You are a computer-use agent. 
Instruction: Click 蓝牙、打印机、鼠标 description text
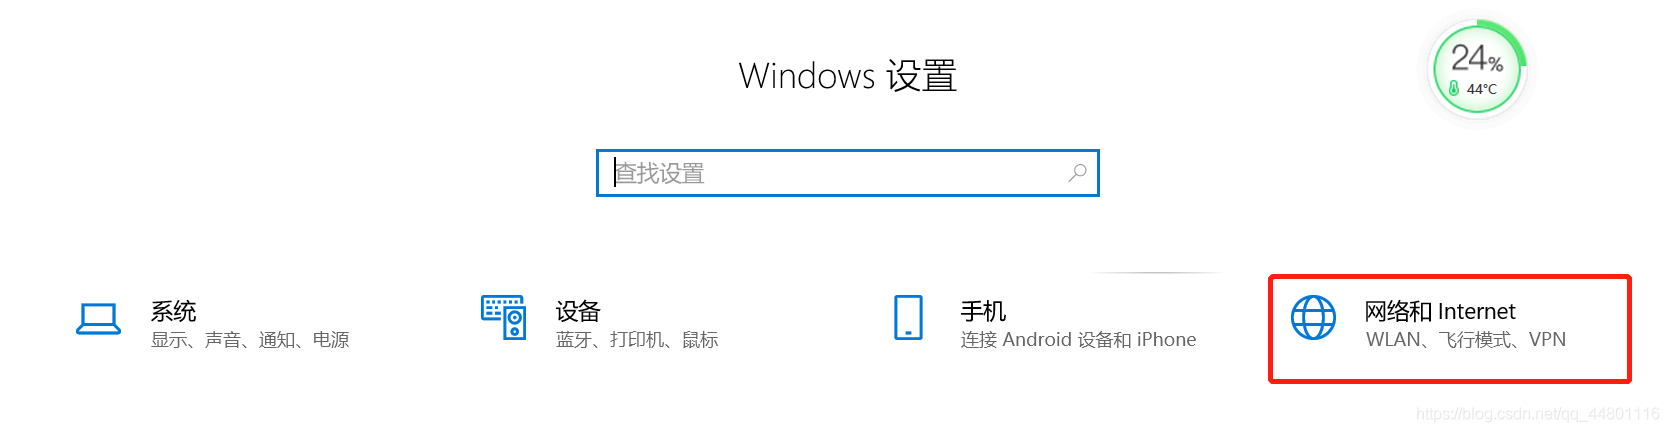click(x=637, y=340)
